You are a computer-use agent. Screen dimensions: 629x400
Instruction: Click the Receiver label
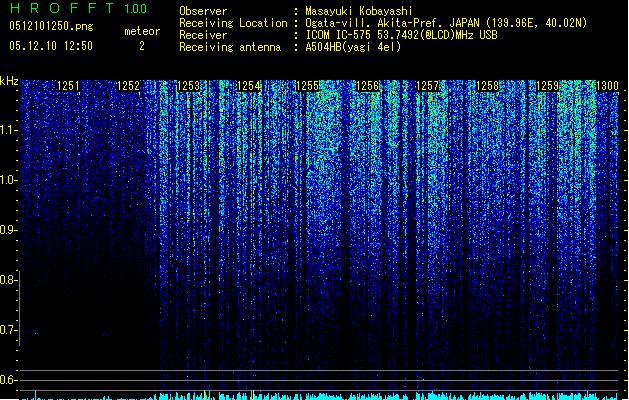203,35
